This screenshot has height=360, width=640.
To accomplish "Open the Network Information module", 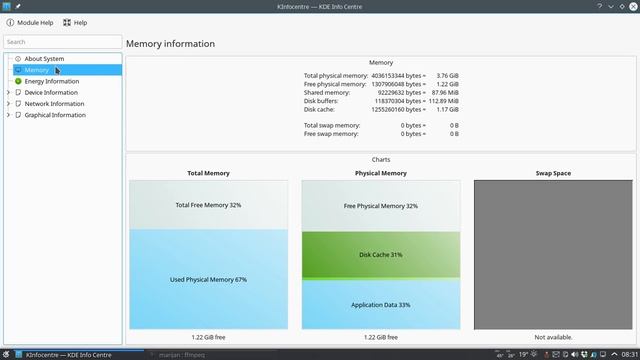I will pos(54,104).
